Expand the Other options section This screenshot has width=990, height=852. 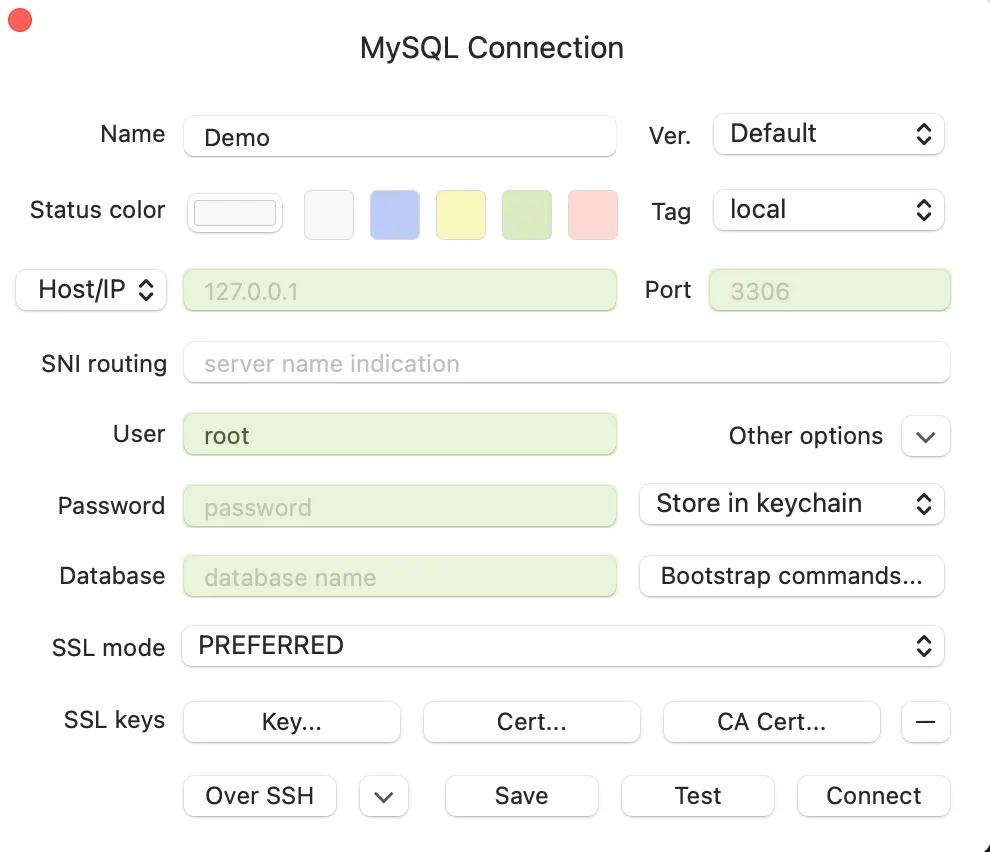coord(925,436)
